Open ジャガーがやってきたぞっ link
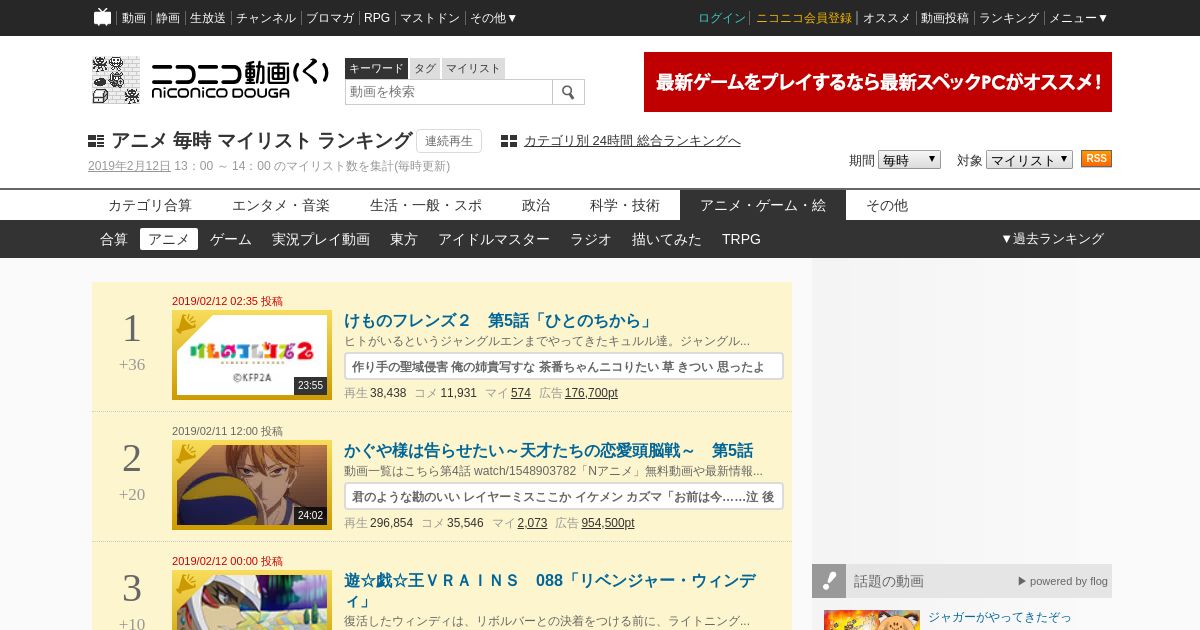Viewport: 1200px width, 630px height. 999,617
